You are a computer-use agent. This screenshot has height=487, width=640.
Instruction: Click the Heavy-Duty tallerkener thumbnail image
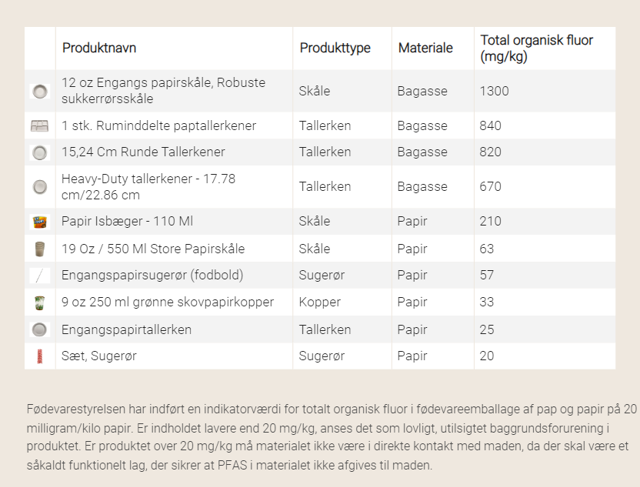click(x=40, y=187)
